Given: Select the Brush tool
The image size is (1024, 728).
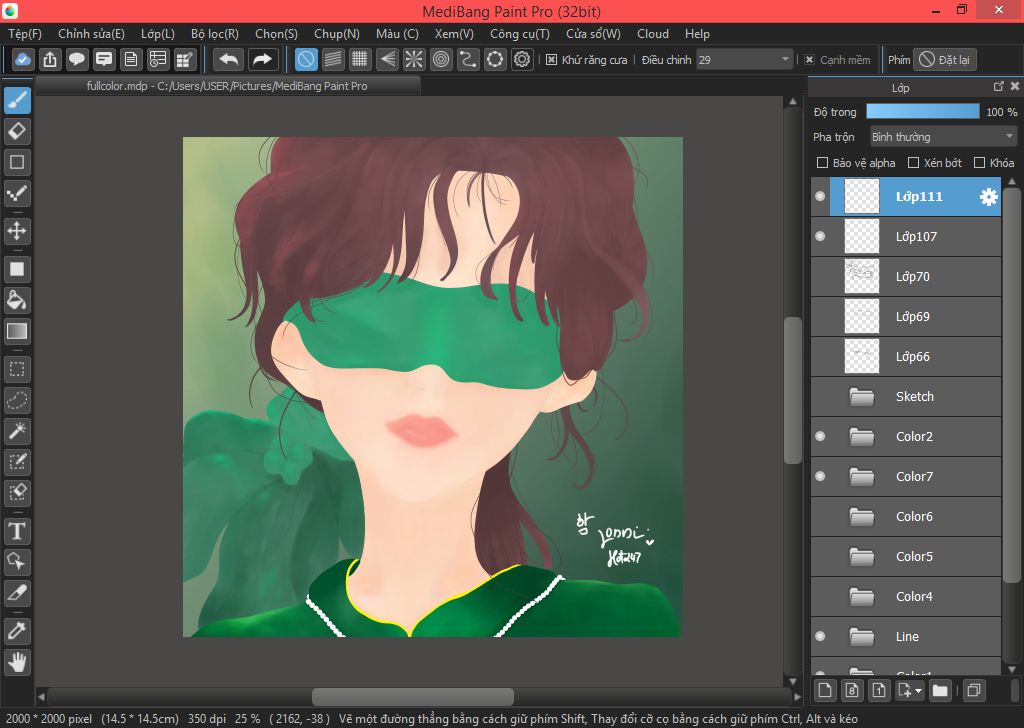Looking at the screenshot, I should 17,101.
